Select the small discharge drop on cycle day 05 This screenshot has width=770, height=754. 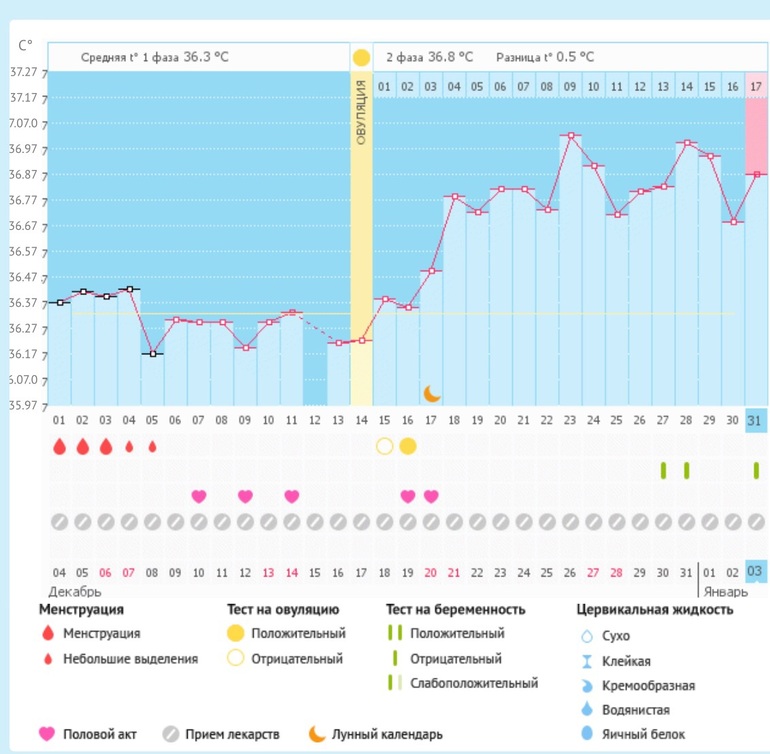tap(152, 447)
